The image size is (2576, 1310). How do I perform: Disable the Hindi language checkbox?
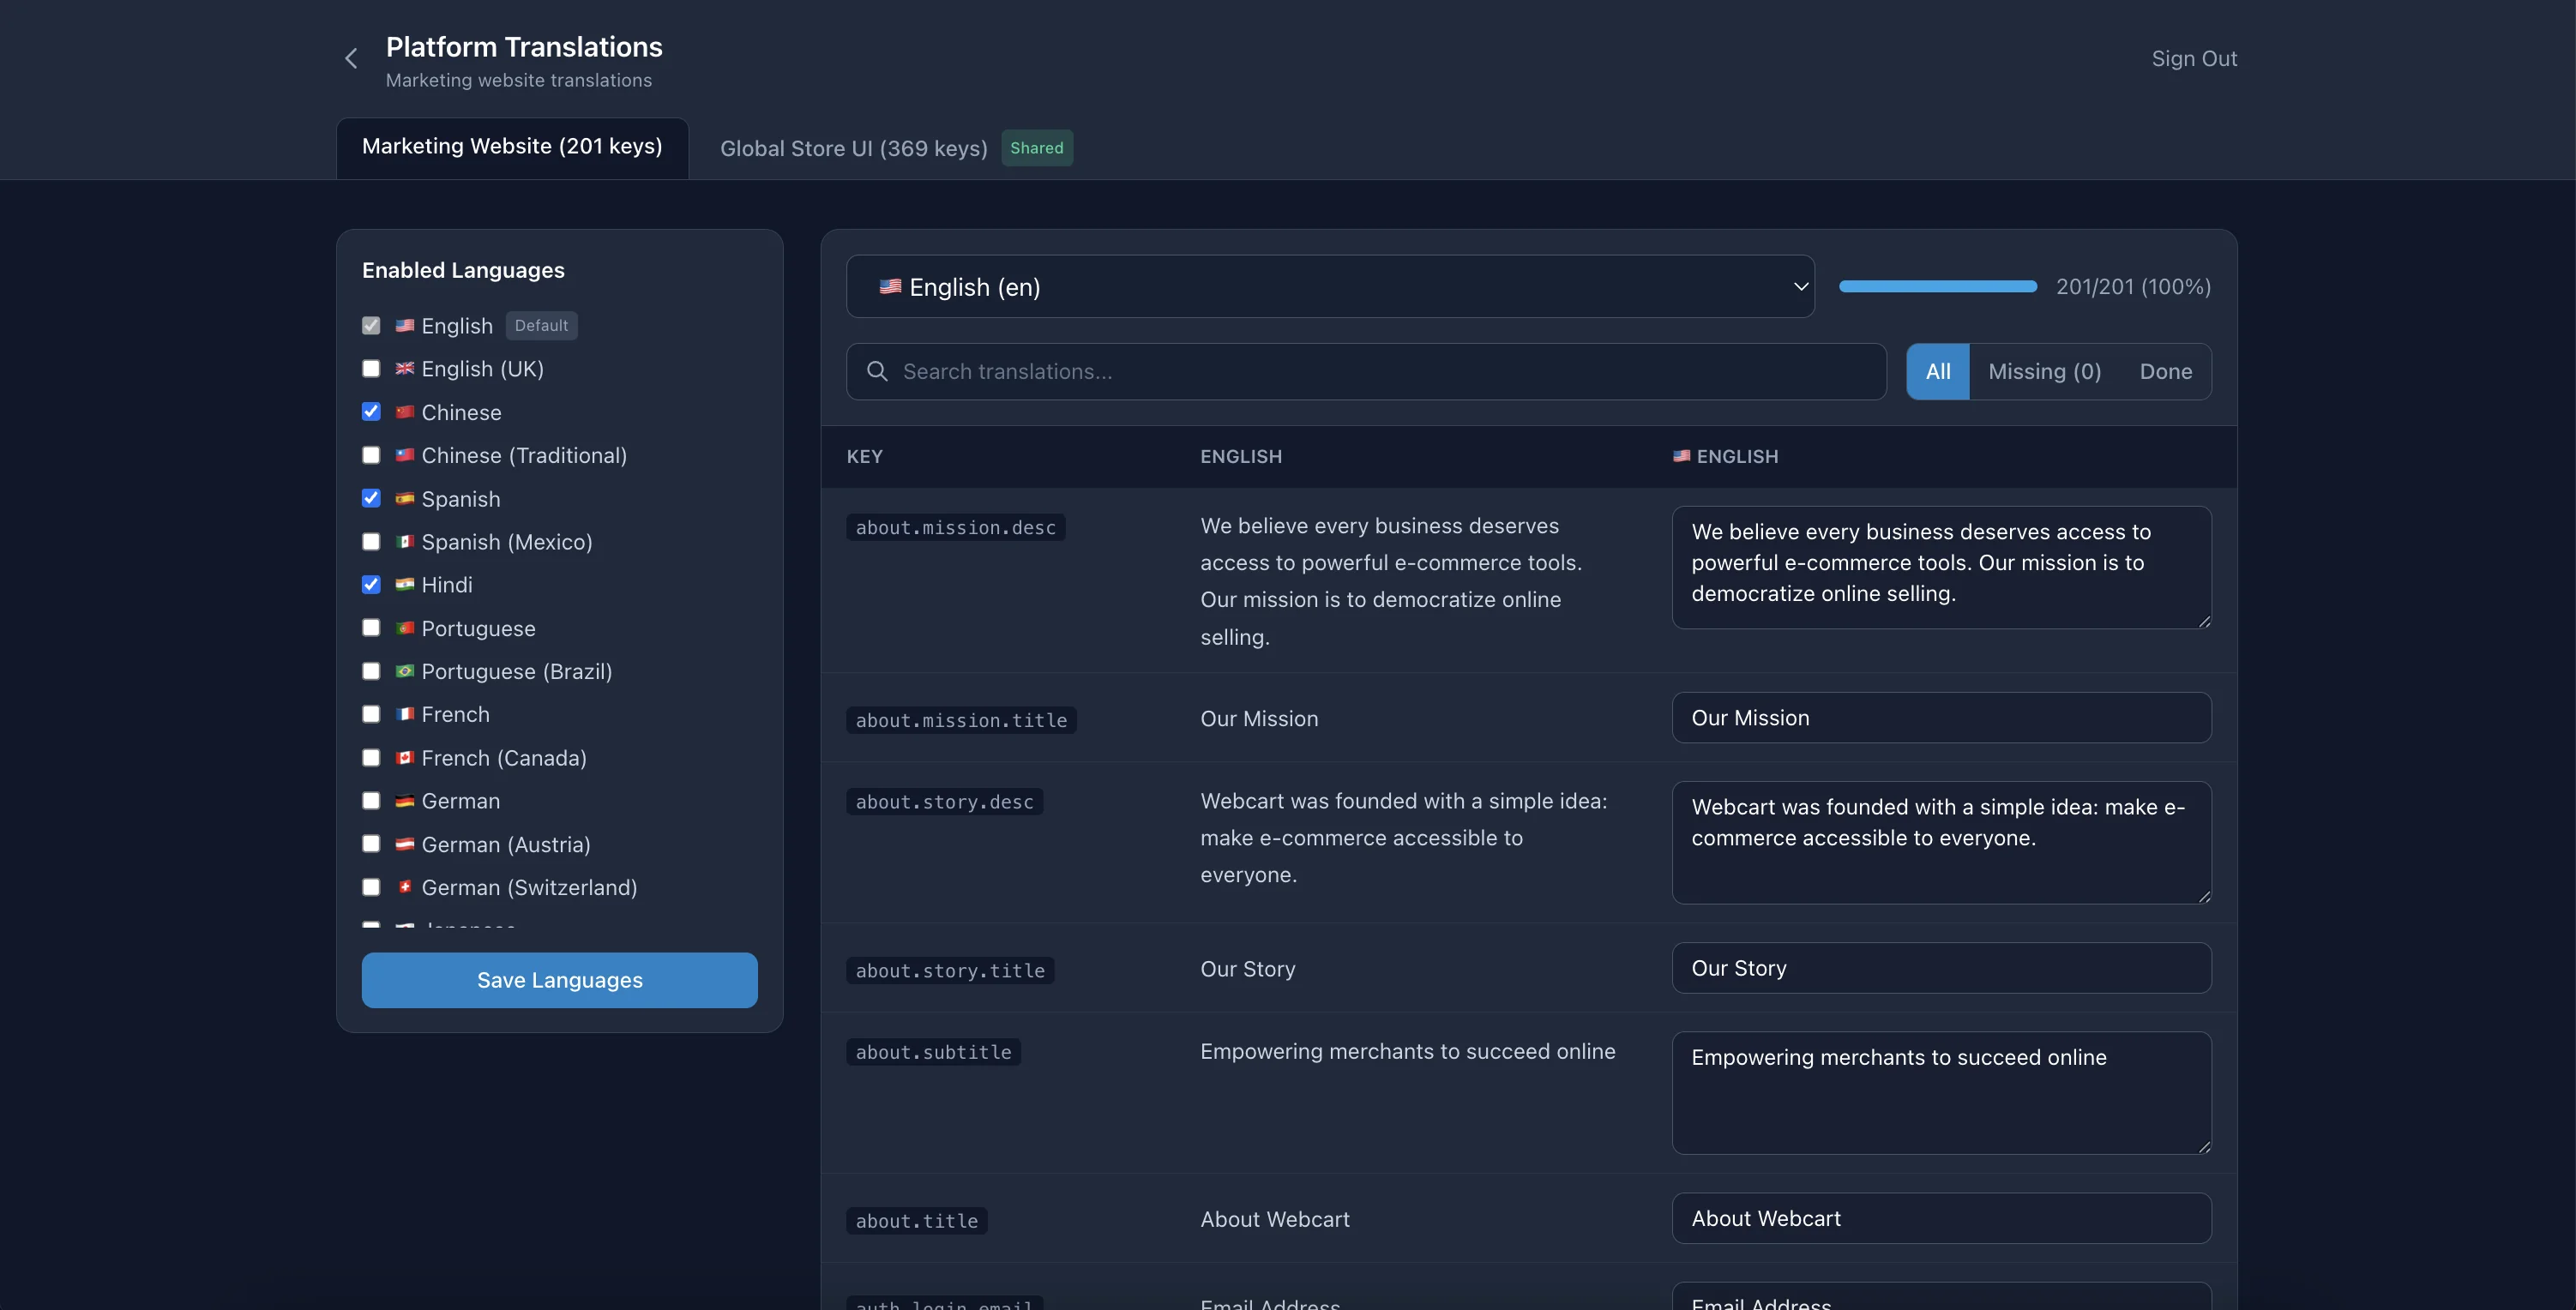coord(371,584)
